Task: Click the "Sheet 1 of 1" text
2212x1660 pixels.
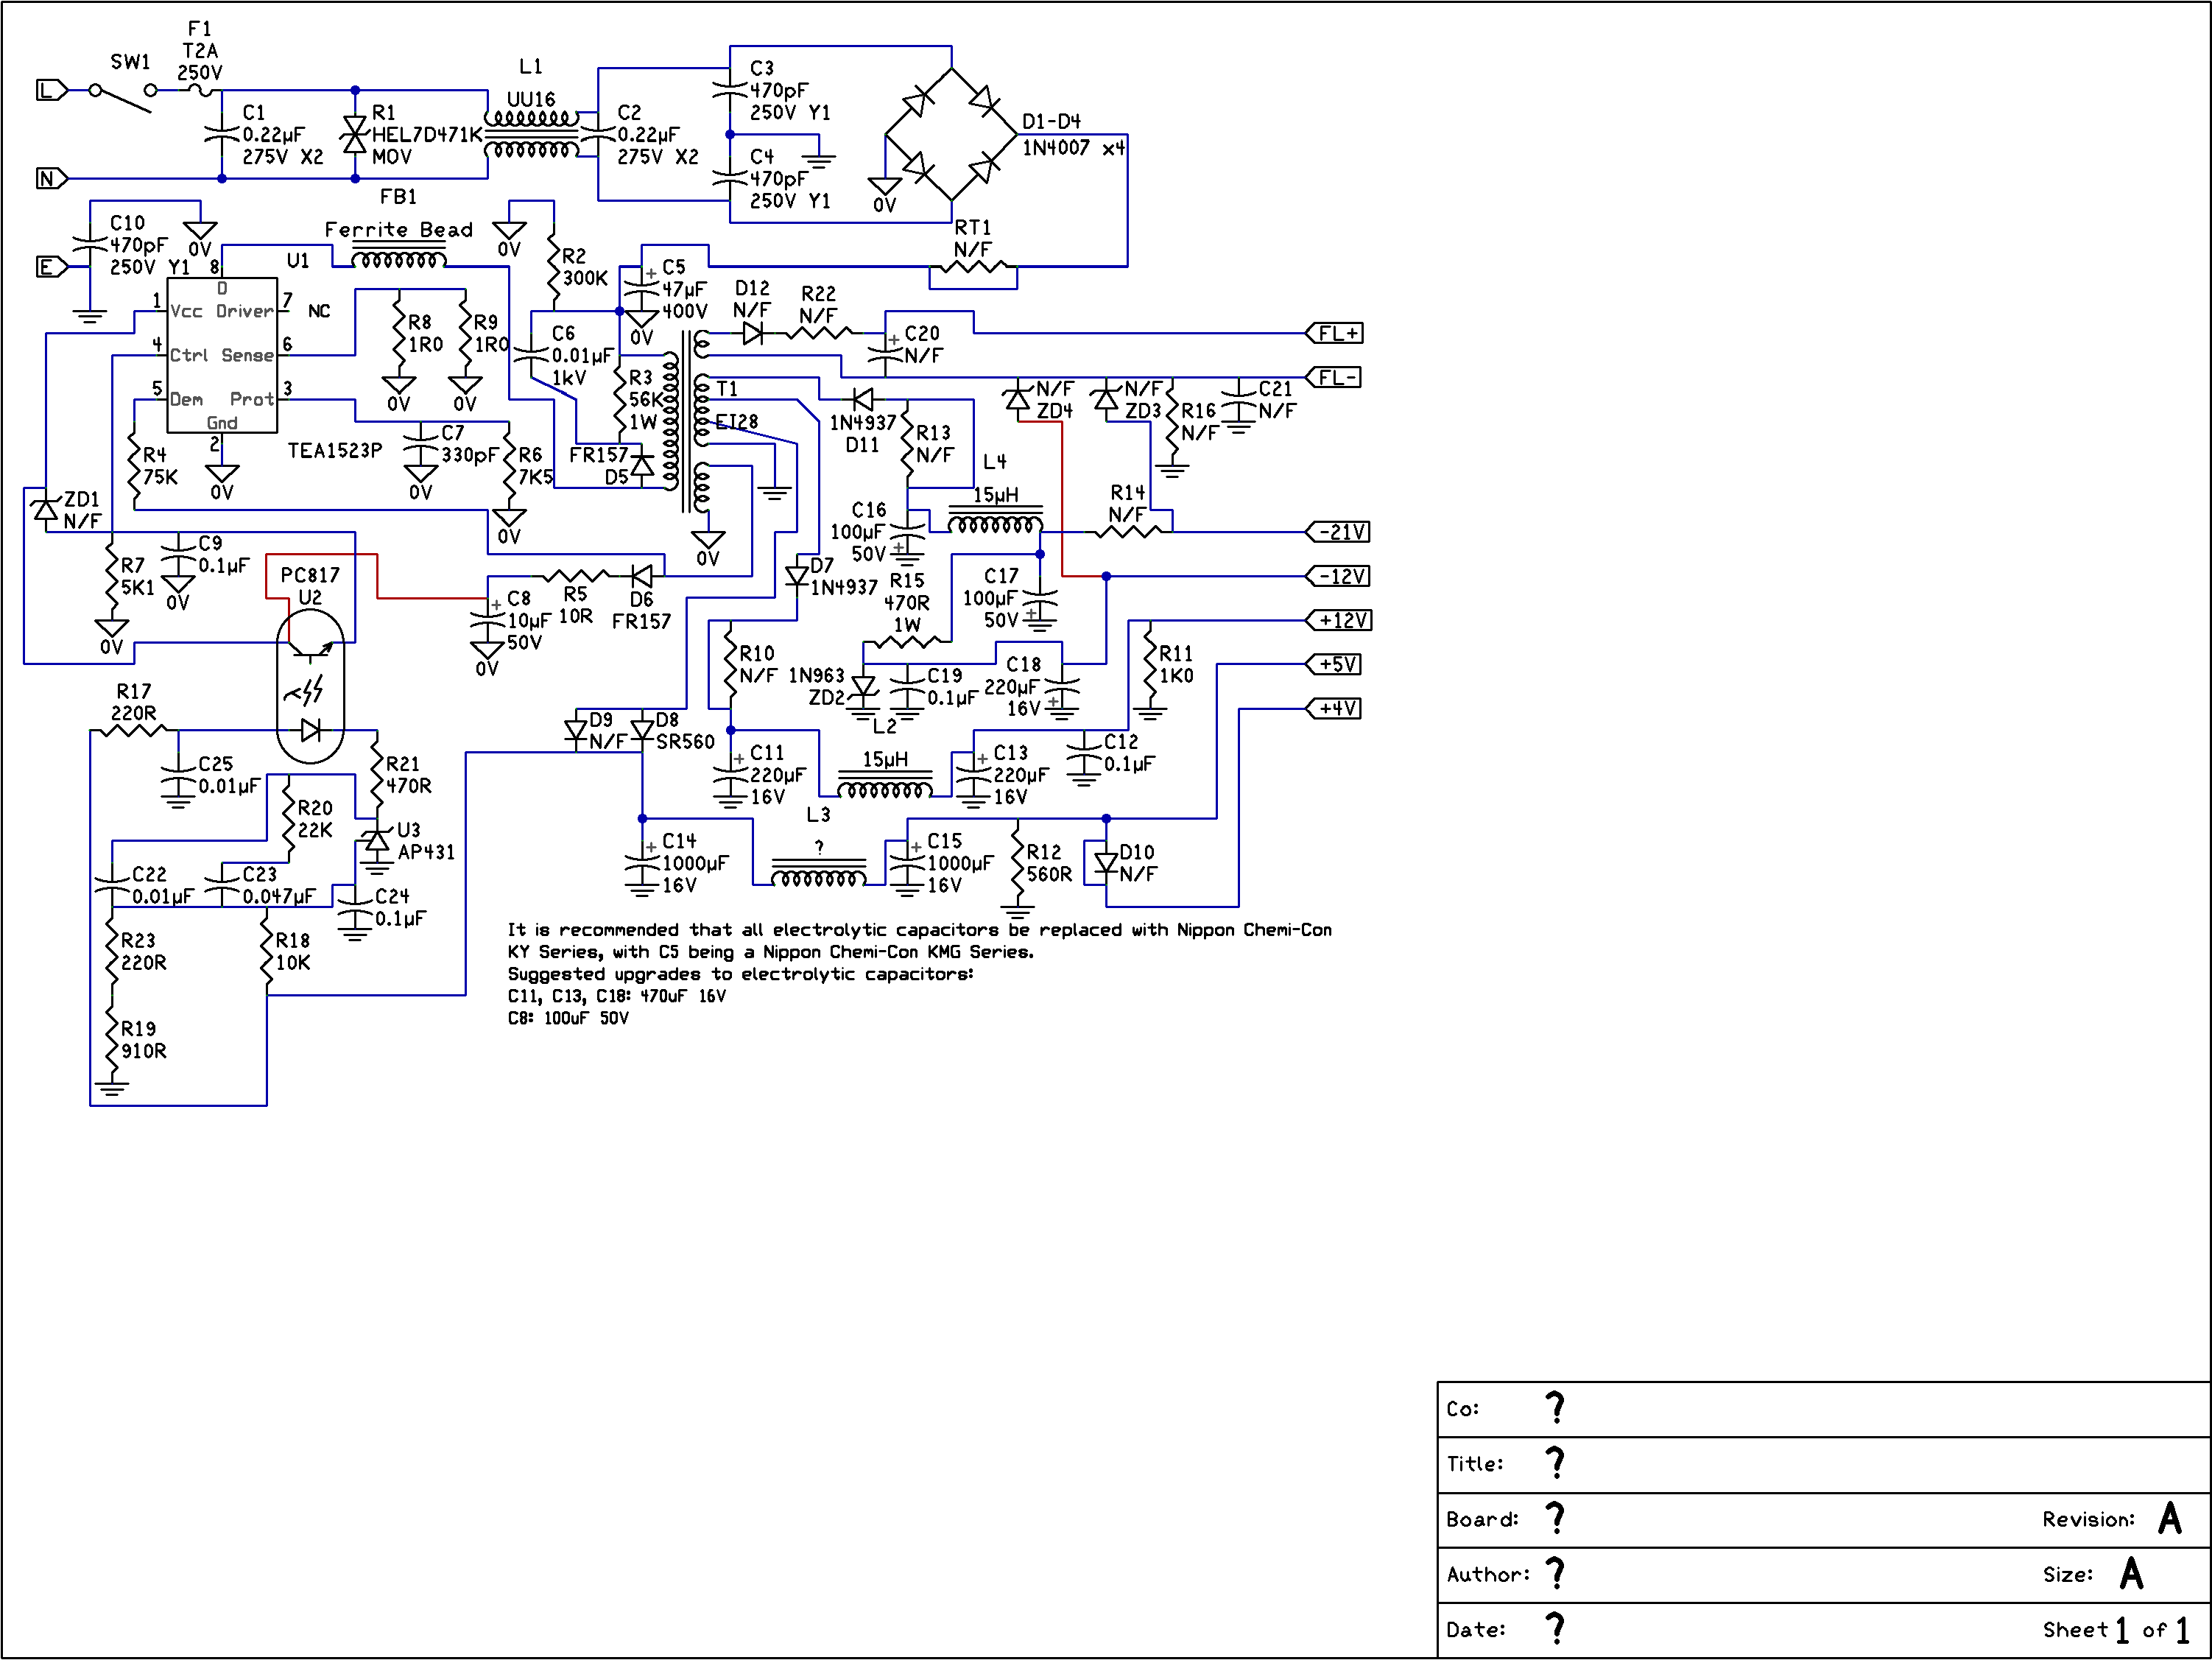Action: click(x=2116, y=1630)
